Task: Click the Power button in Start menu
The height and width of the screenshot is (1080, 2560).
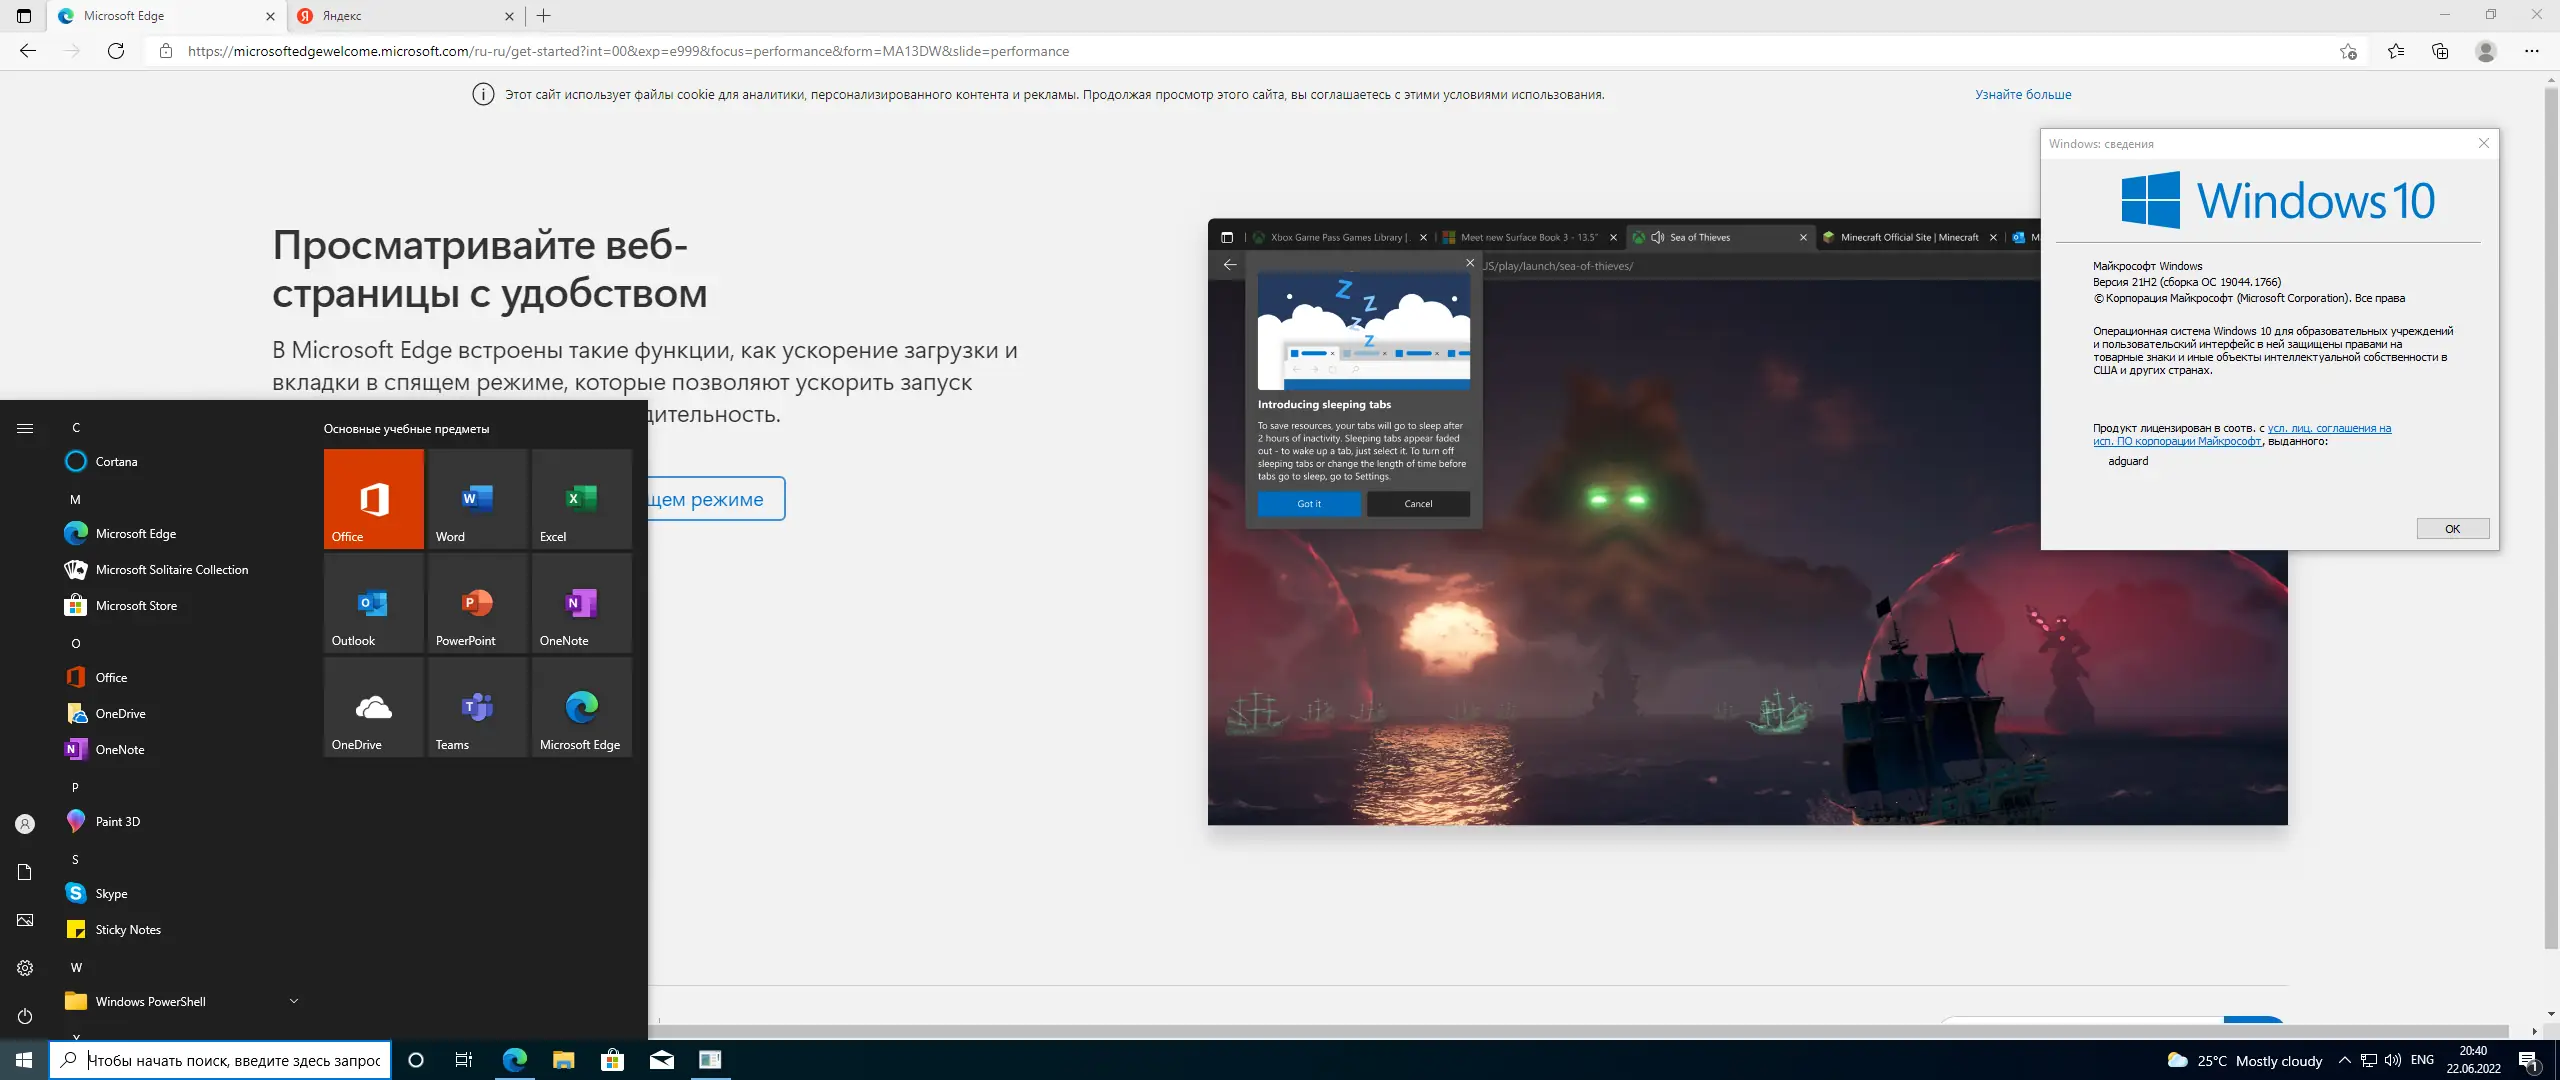Action: click(x=25, y=1016)
